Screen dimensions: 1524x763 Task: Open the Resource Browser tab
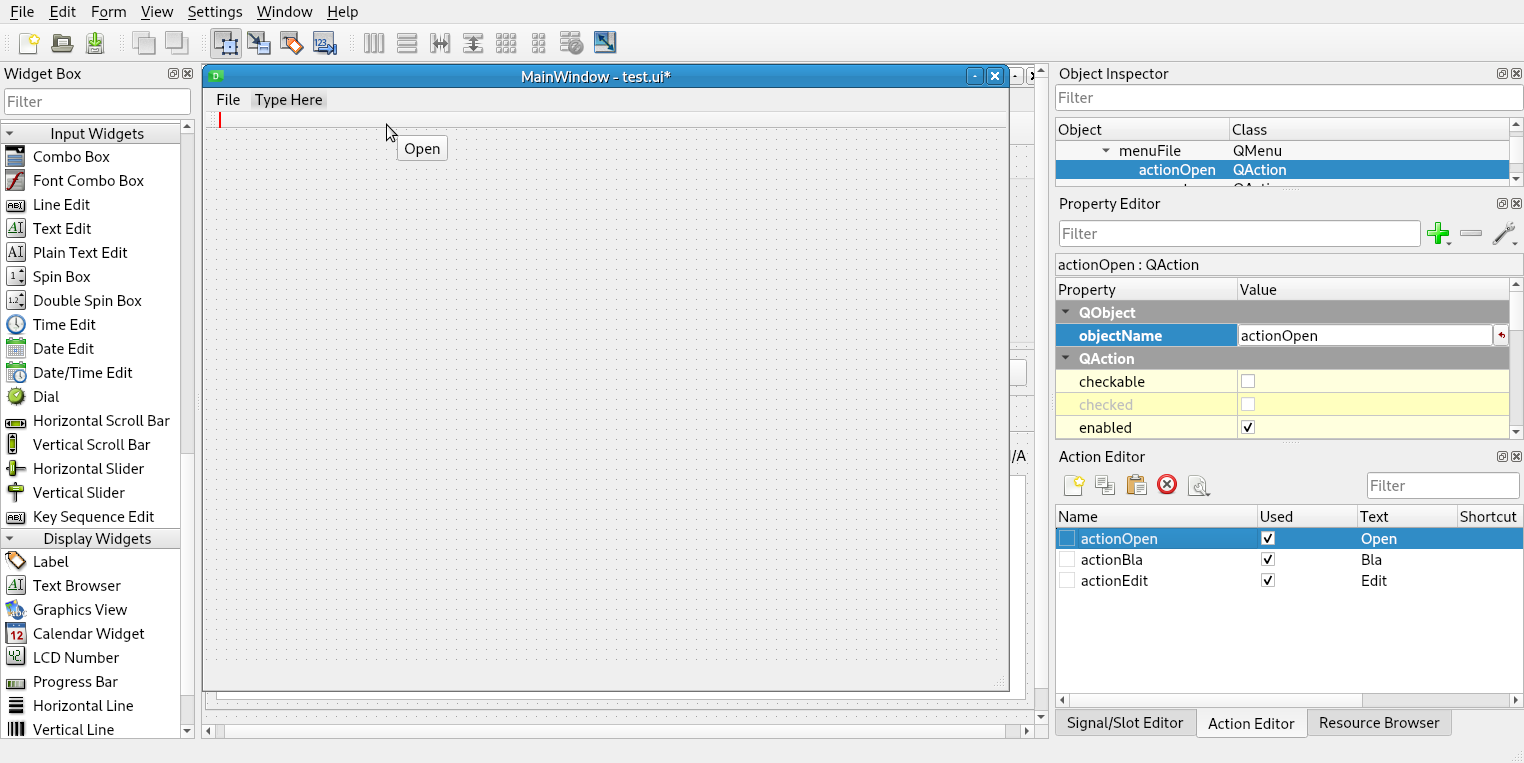tap(1379, 722)
